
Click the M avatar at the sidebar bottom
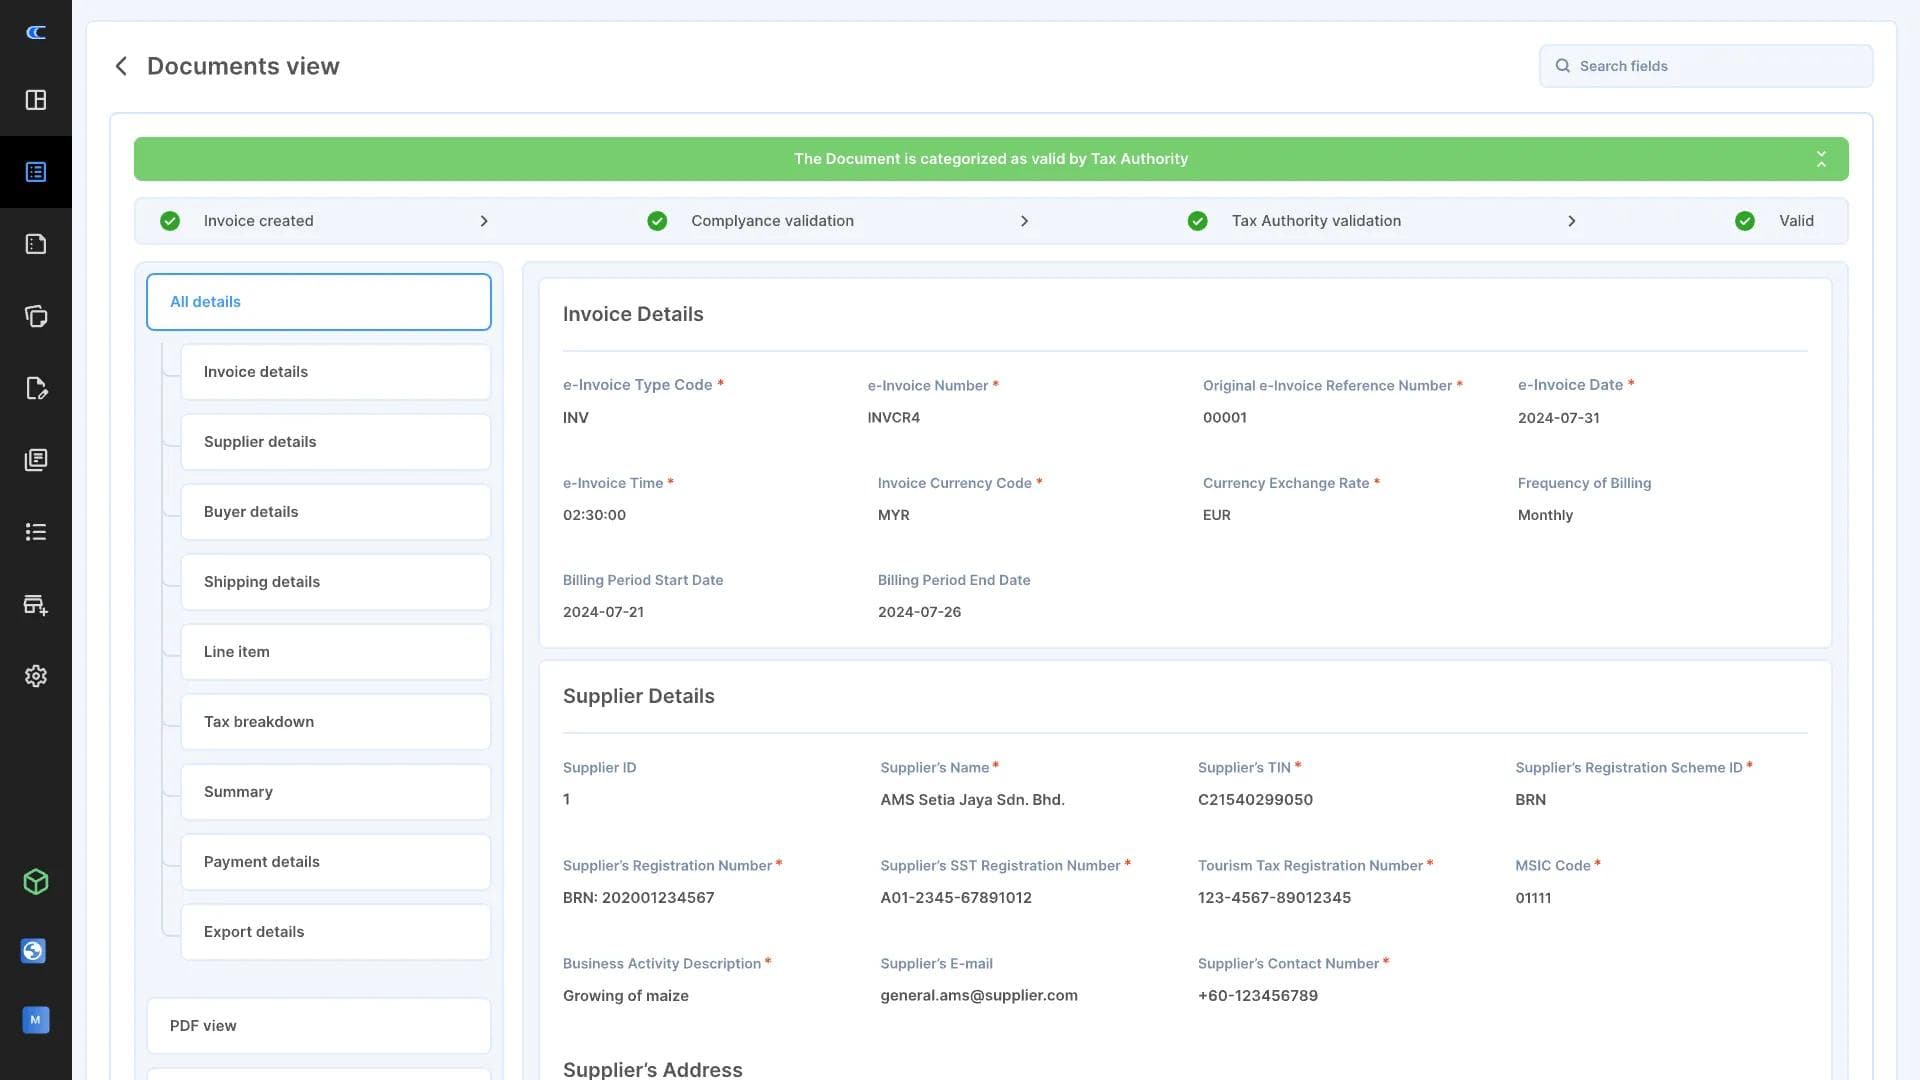pyautogui.click(x=36, y=1020)
